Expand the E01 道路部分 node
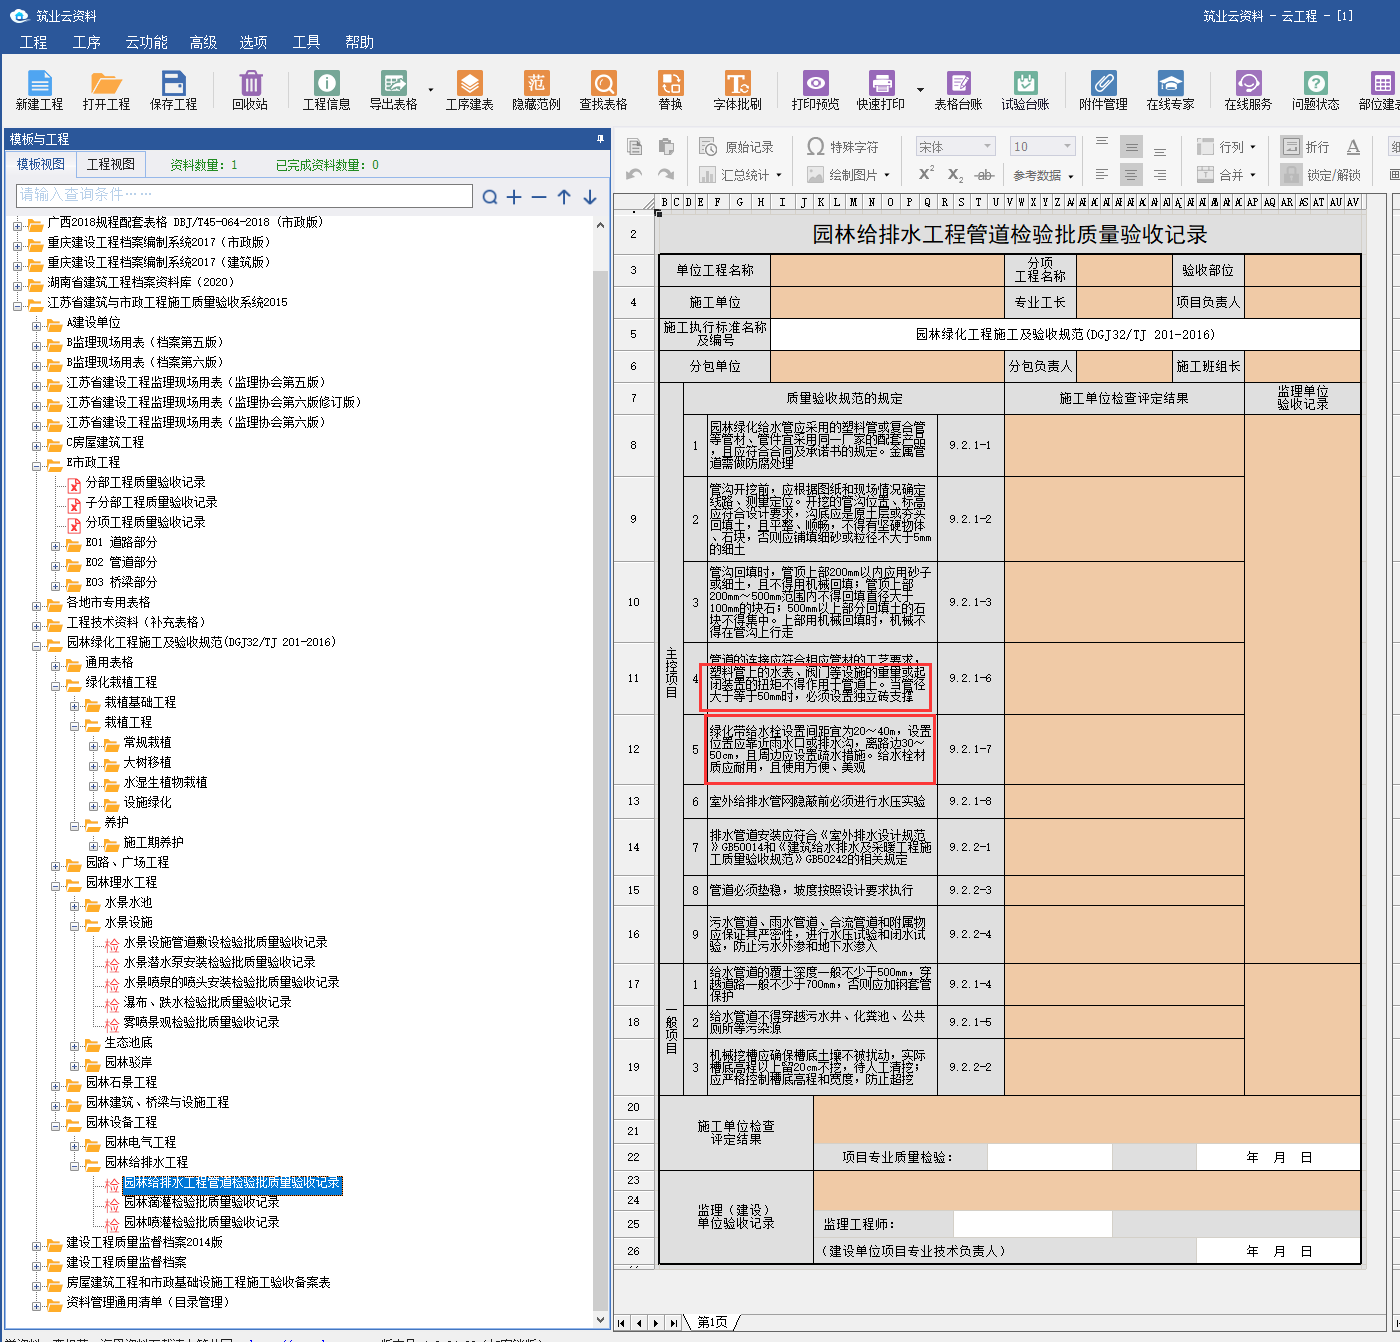 coord(56,545)
